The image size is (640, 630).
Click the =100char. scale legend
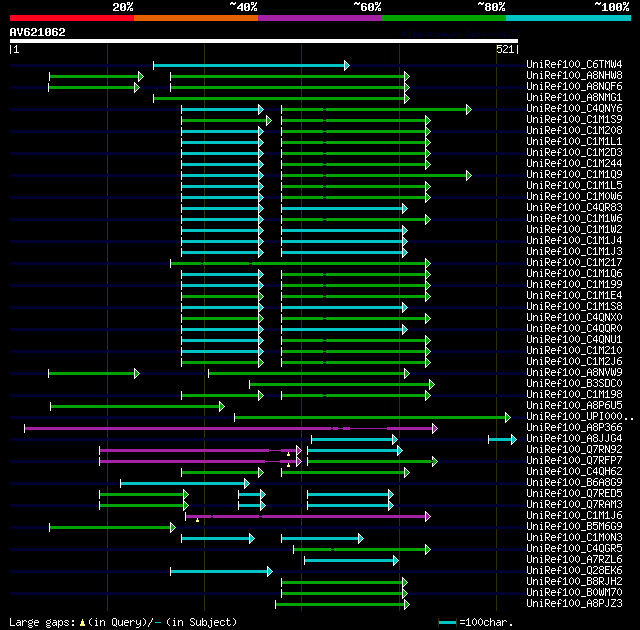tap(476, 622)
